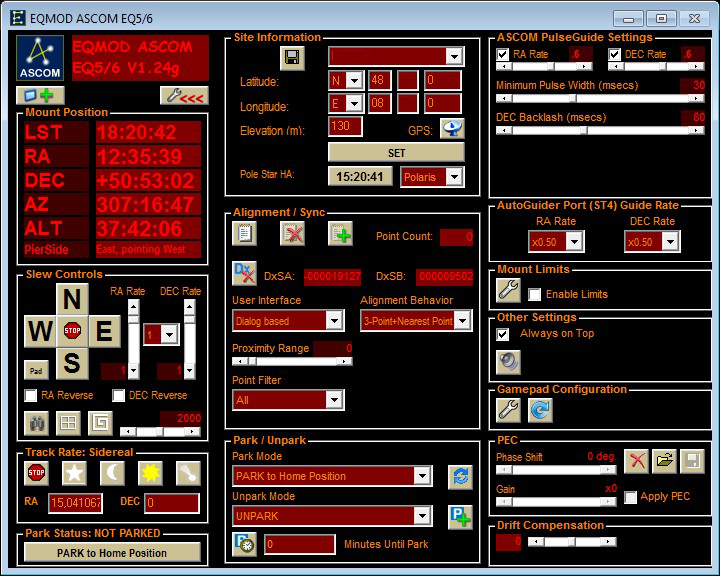This screenshot has width=720, height=576.
Task: Toggle RA Rate PulseGuide checkbox
Action: (503, 55)
